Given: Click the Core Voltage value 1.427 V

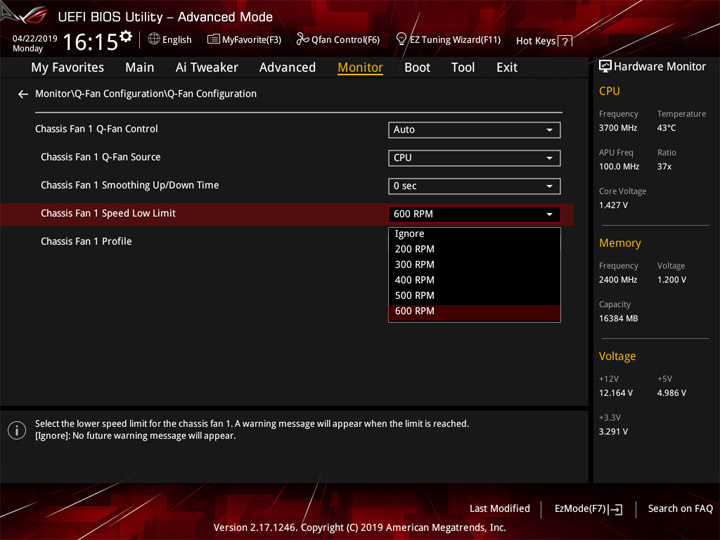Looking at the screenshot, I should click(x=613, y=205).
